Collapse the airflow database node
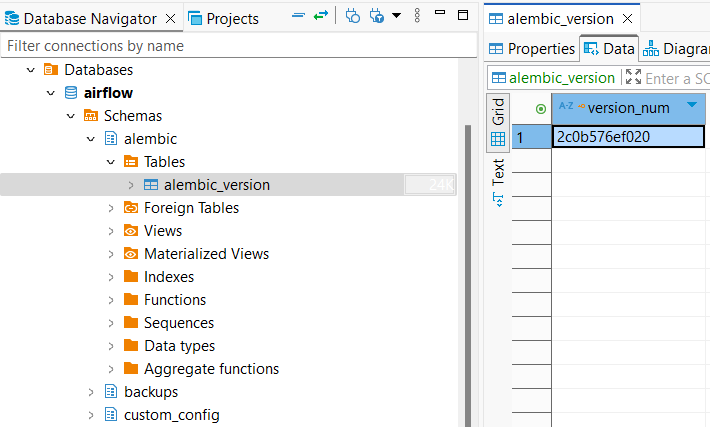This screenshot has width=710, height=427. 50,93
